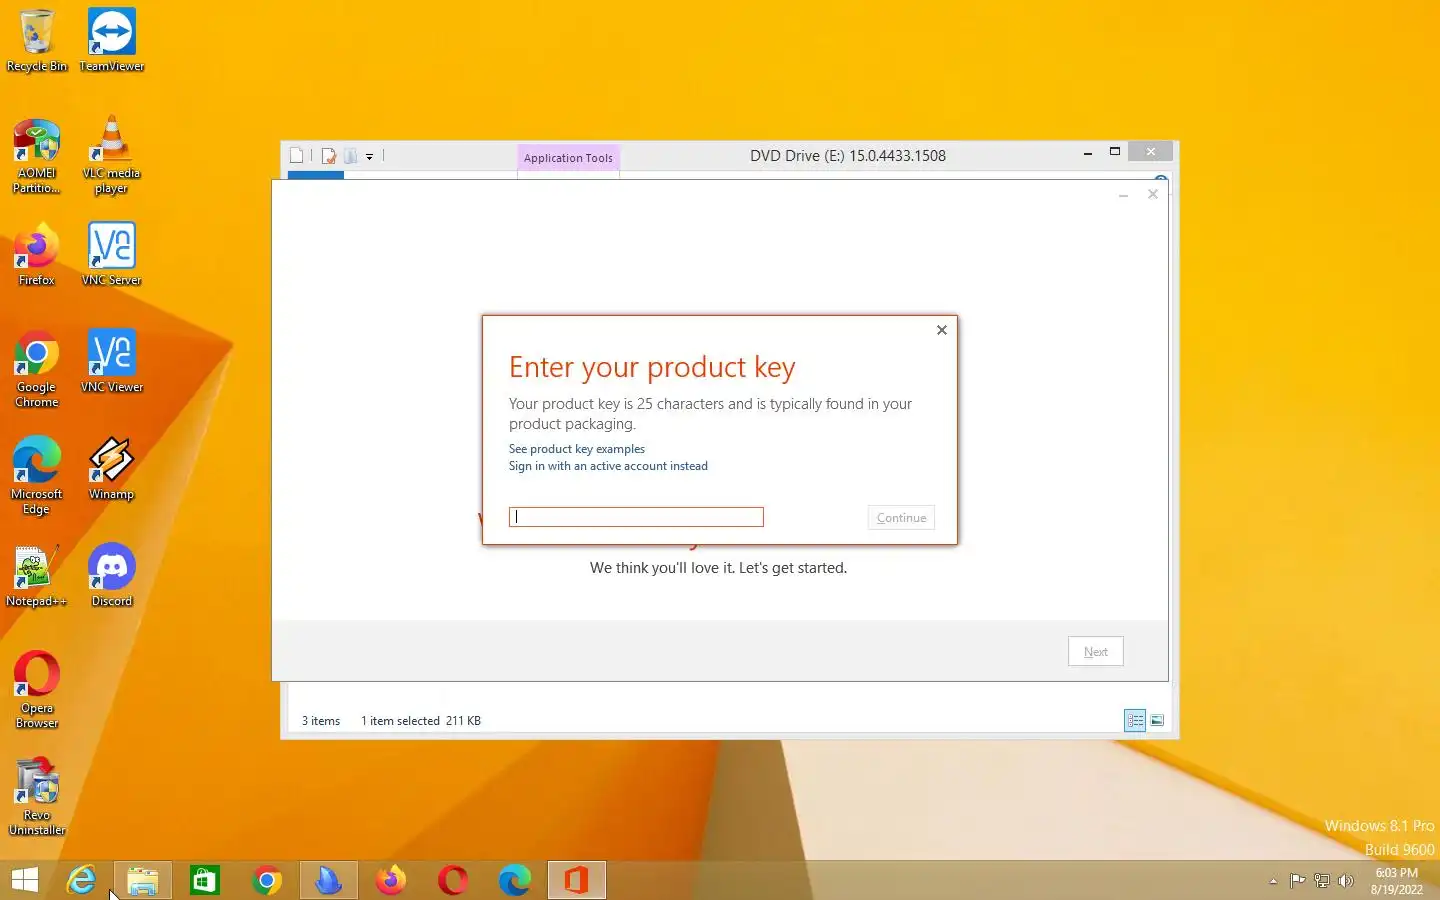Close the product key dialog
This screenshot has height=900, width=1440.
tap(942, 330)
